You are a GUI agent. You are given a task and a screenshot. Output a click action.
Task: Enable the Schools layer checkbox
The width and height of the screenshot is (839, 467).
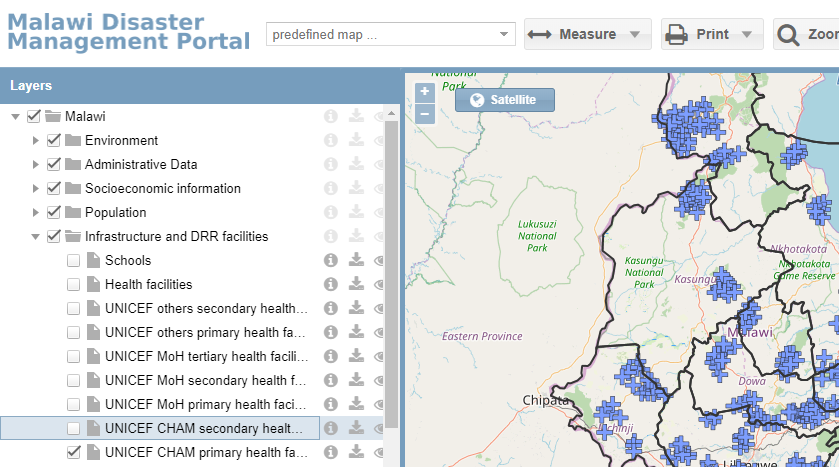point(73,261)
